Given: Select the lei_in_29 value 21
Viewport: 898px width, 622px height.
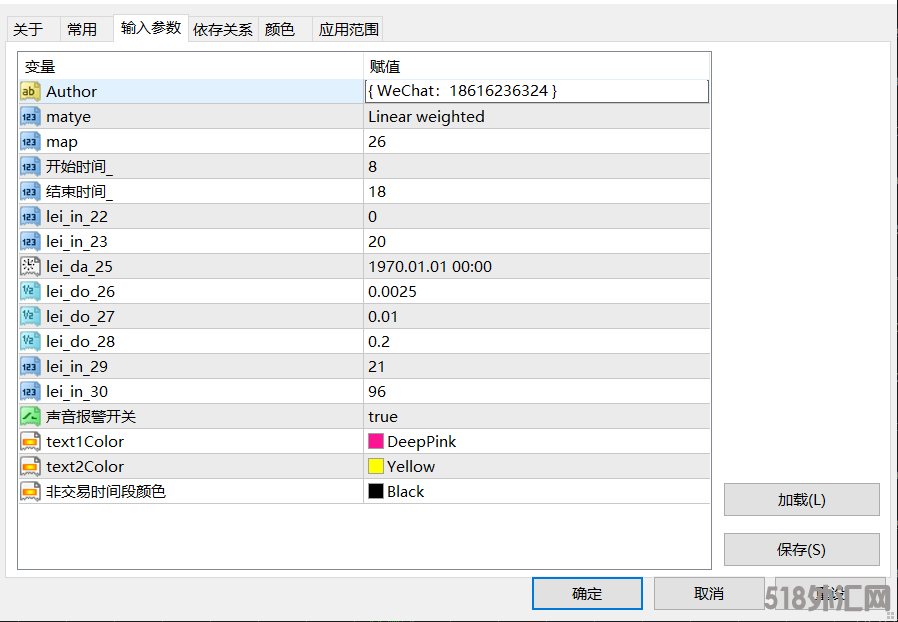Looking at the screenshot, I should [x=377, y=367].
